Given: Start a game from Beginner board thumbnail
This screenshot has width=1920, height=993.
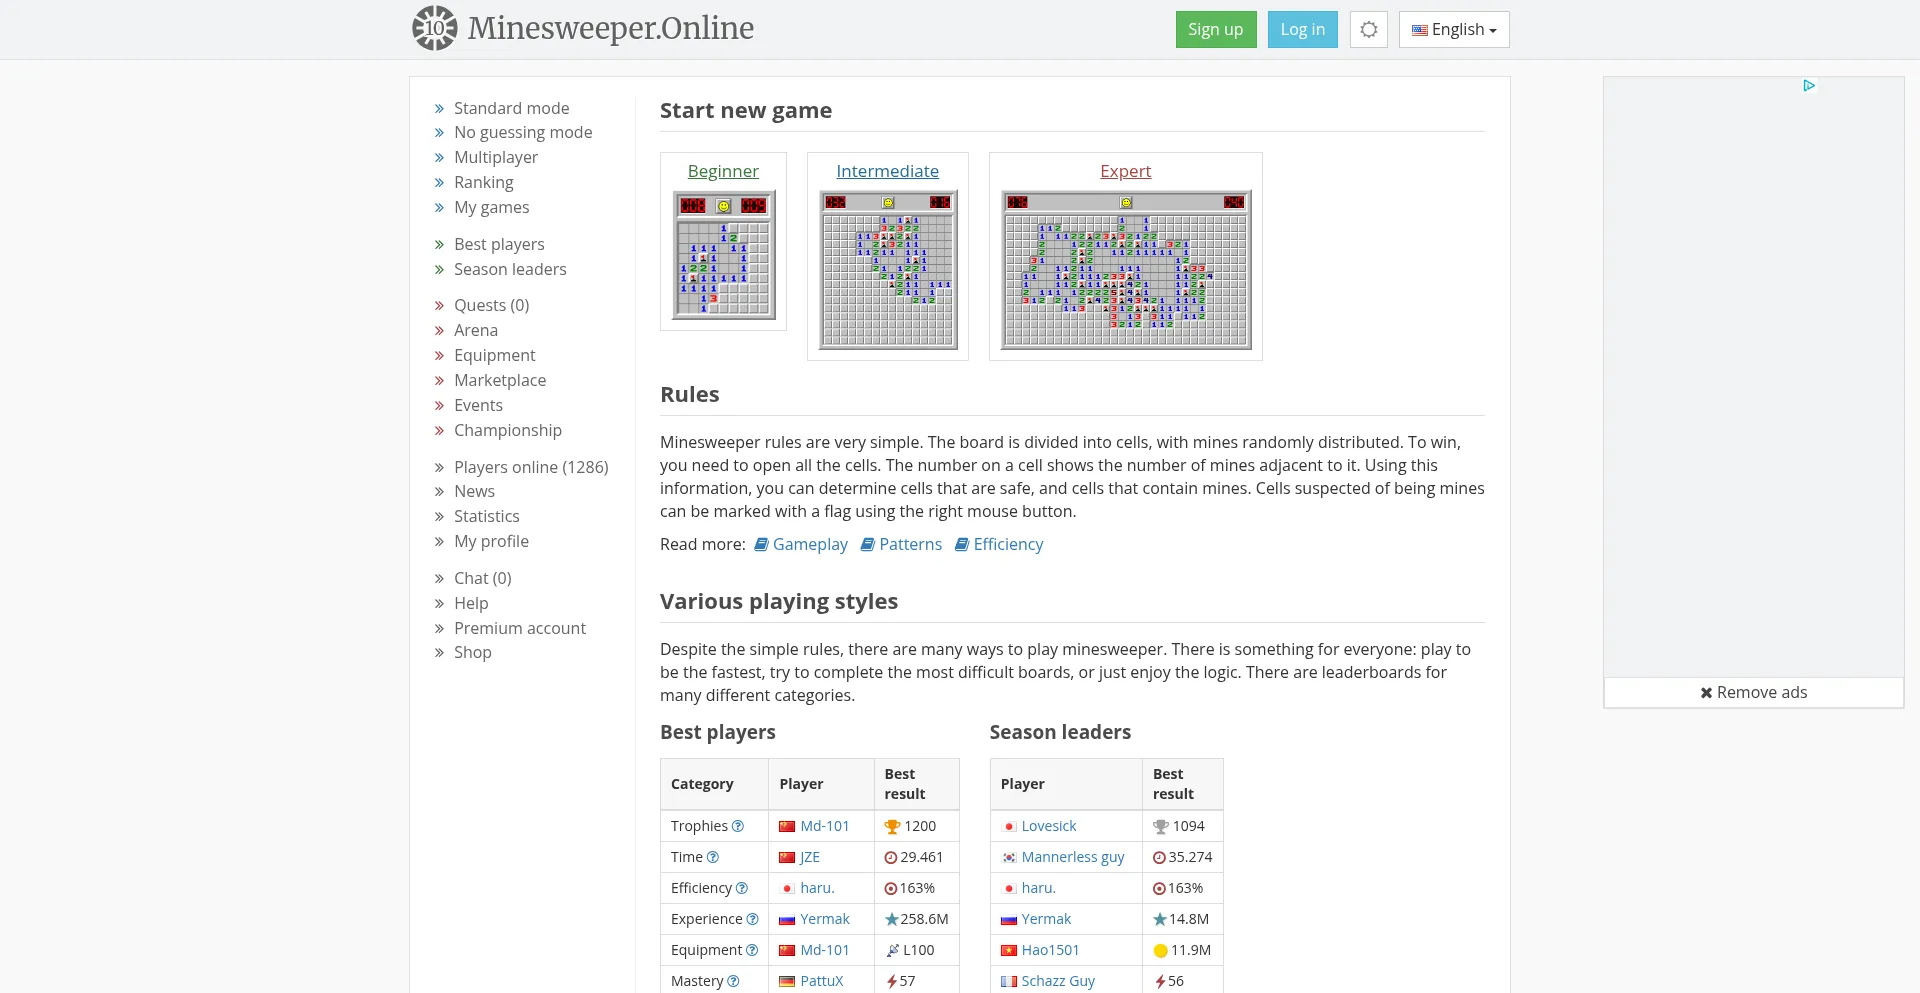Looking at the screenshot, I should pyautogui.click(x=723, y=255).
